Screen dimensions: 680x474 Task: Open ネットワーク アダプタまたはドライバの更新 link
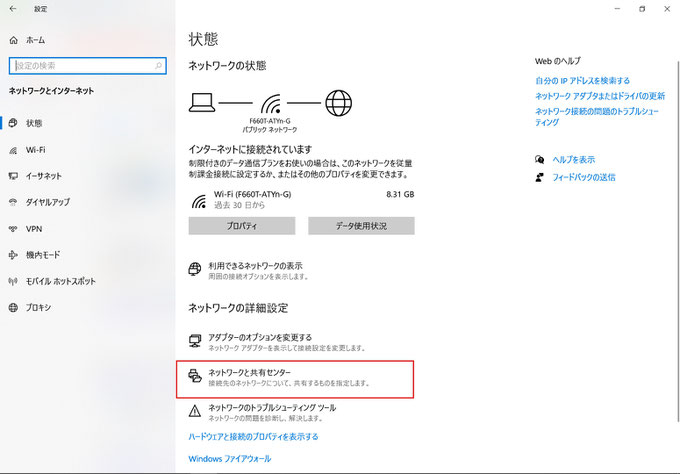point(600,96)
